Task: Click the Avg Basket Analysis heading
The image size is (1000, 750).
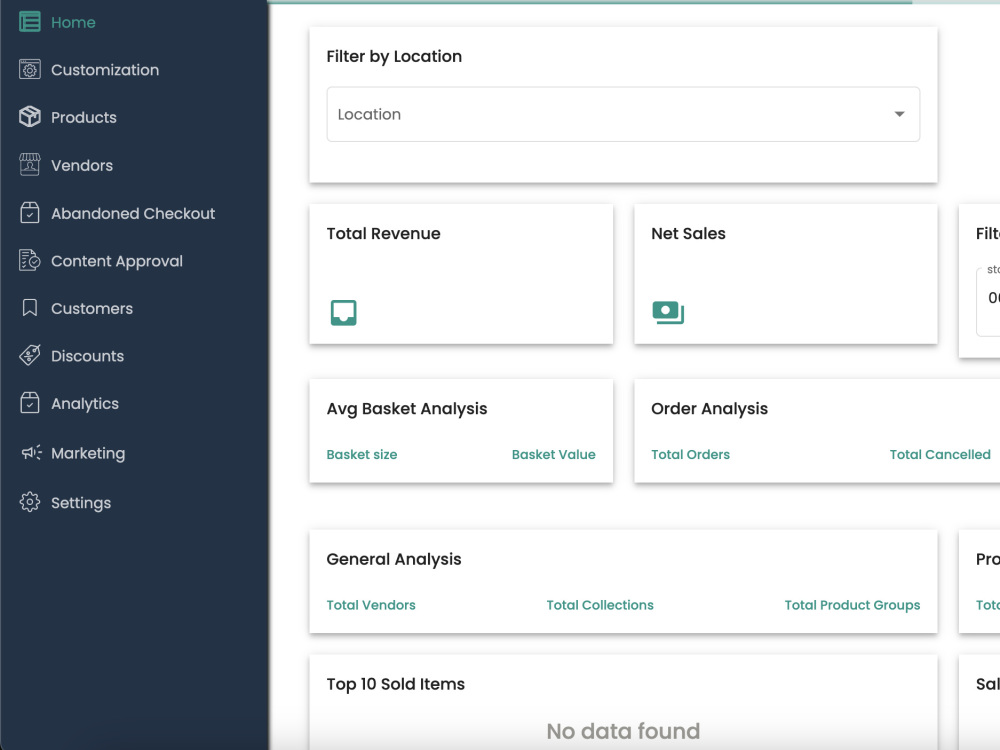Action: (407, 409)
